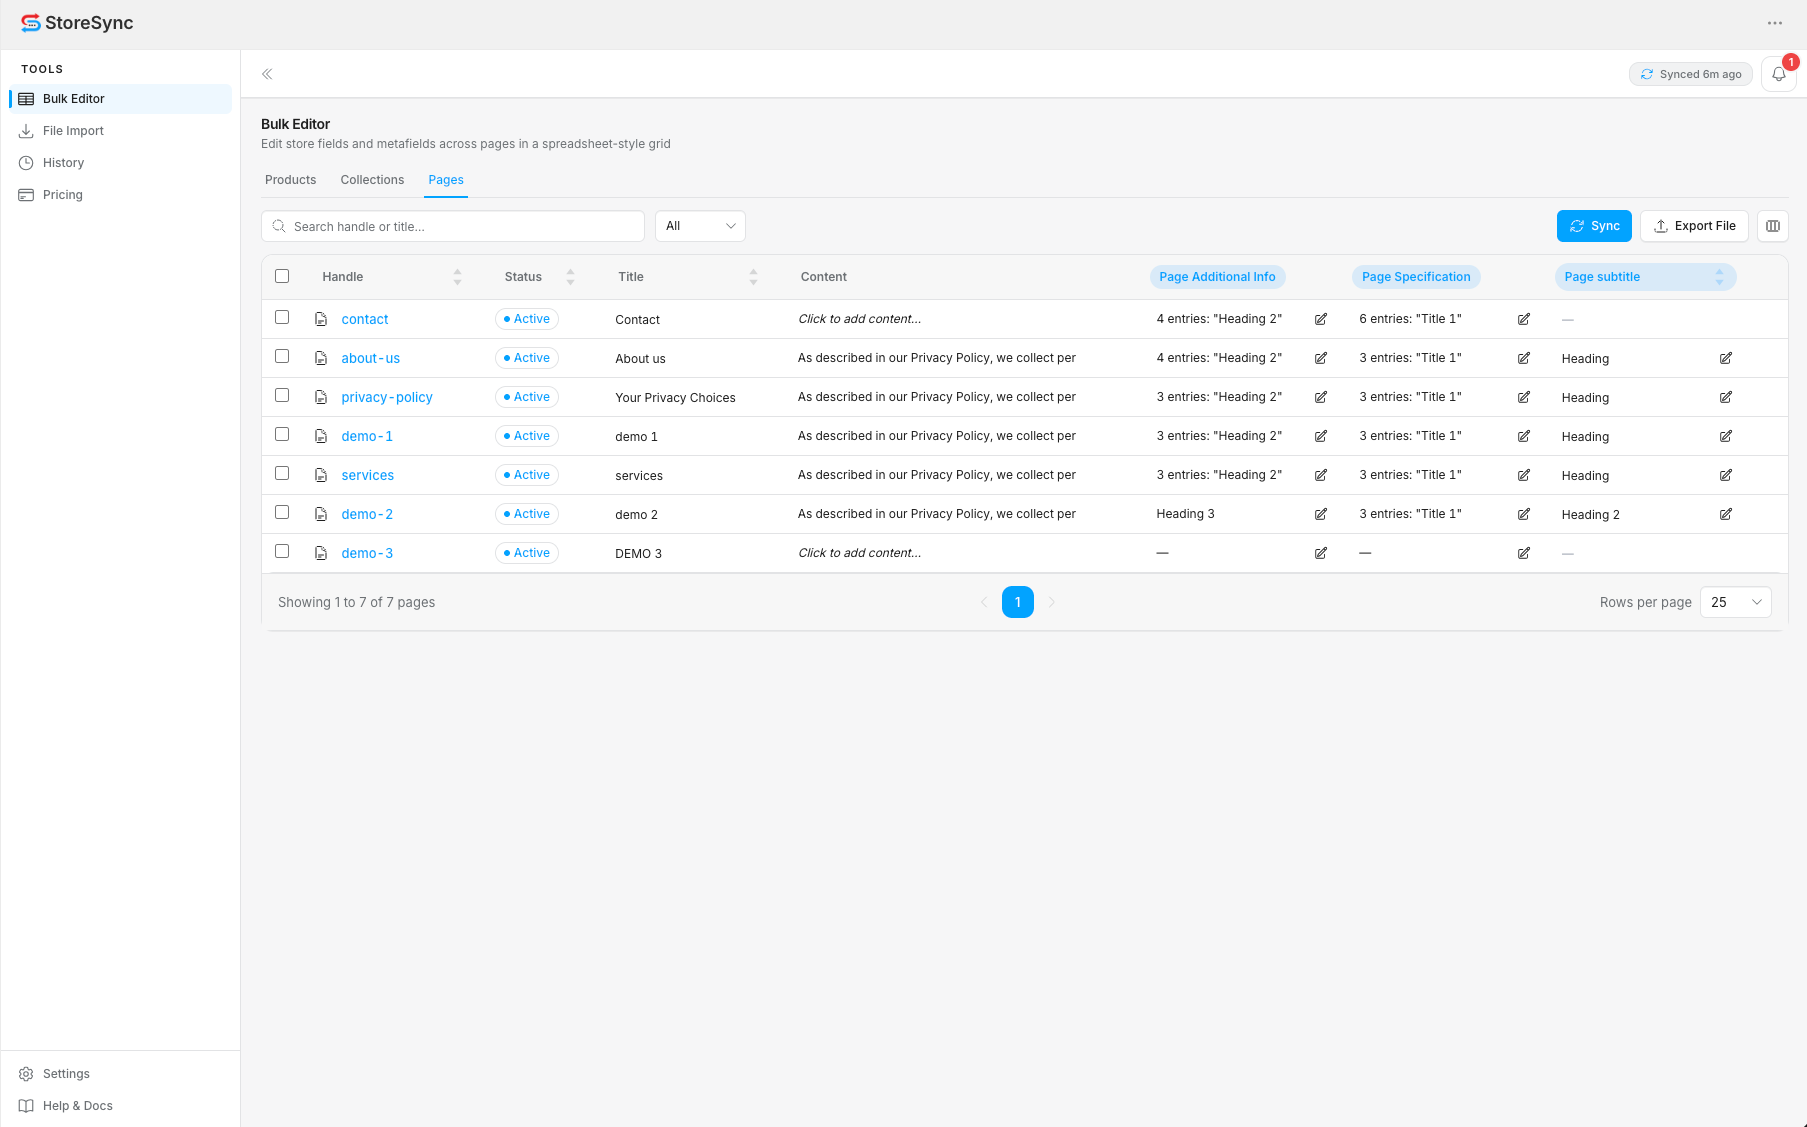Open the privacy-policy handle link
Image resolution: width=1807 pixels, height=1127 pixels.
point(387,397)
